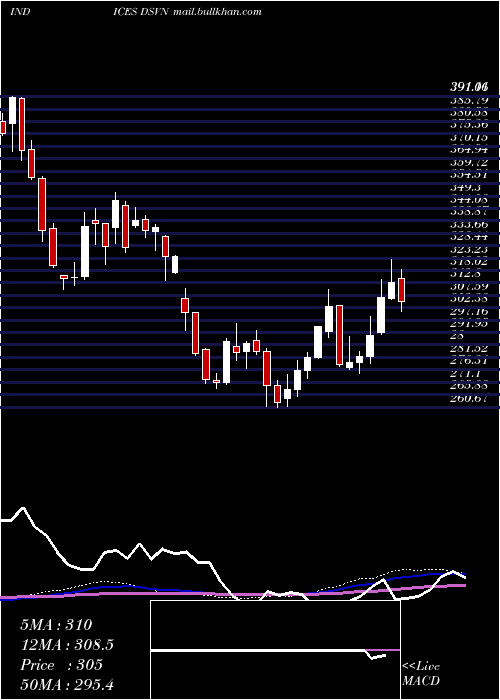Select the 370.15 price level label
The width and height of the screenshot is (500, 700).
click(x=469, y=138)
